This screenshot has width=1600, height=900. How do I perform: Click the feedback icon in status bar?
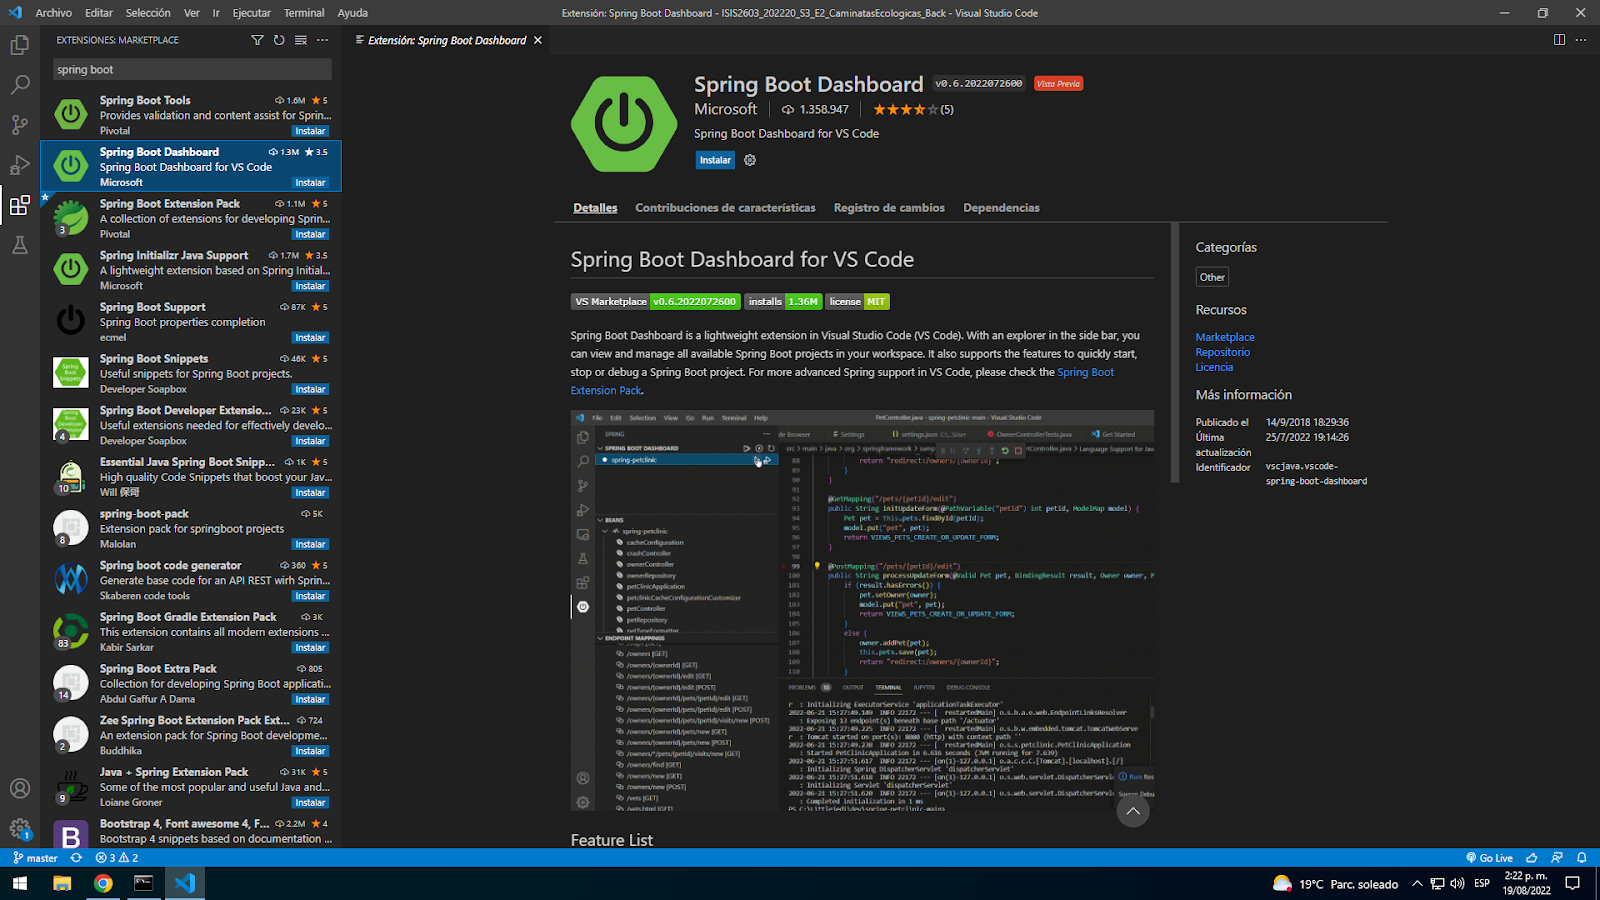(x=1556, y=858)
